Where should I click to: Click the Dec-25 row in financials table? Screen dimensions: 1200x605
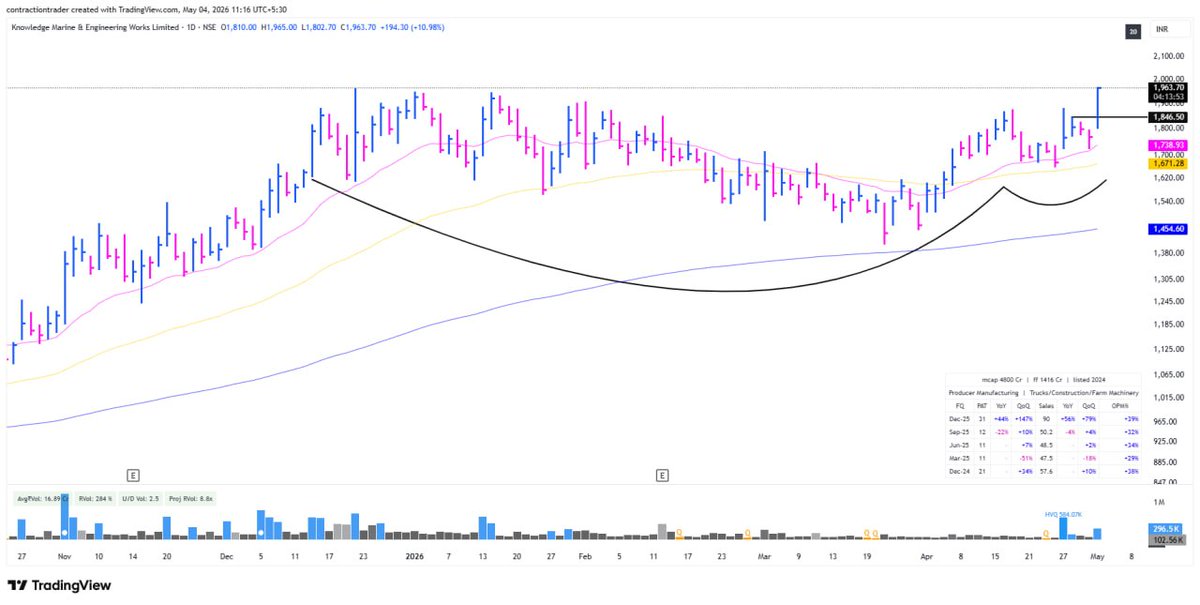pyautogui.click(x=1044, y=420)
